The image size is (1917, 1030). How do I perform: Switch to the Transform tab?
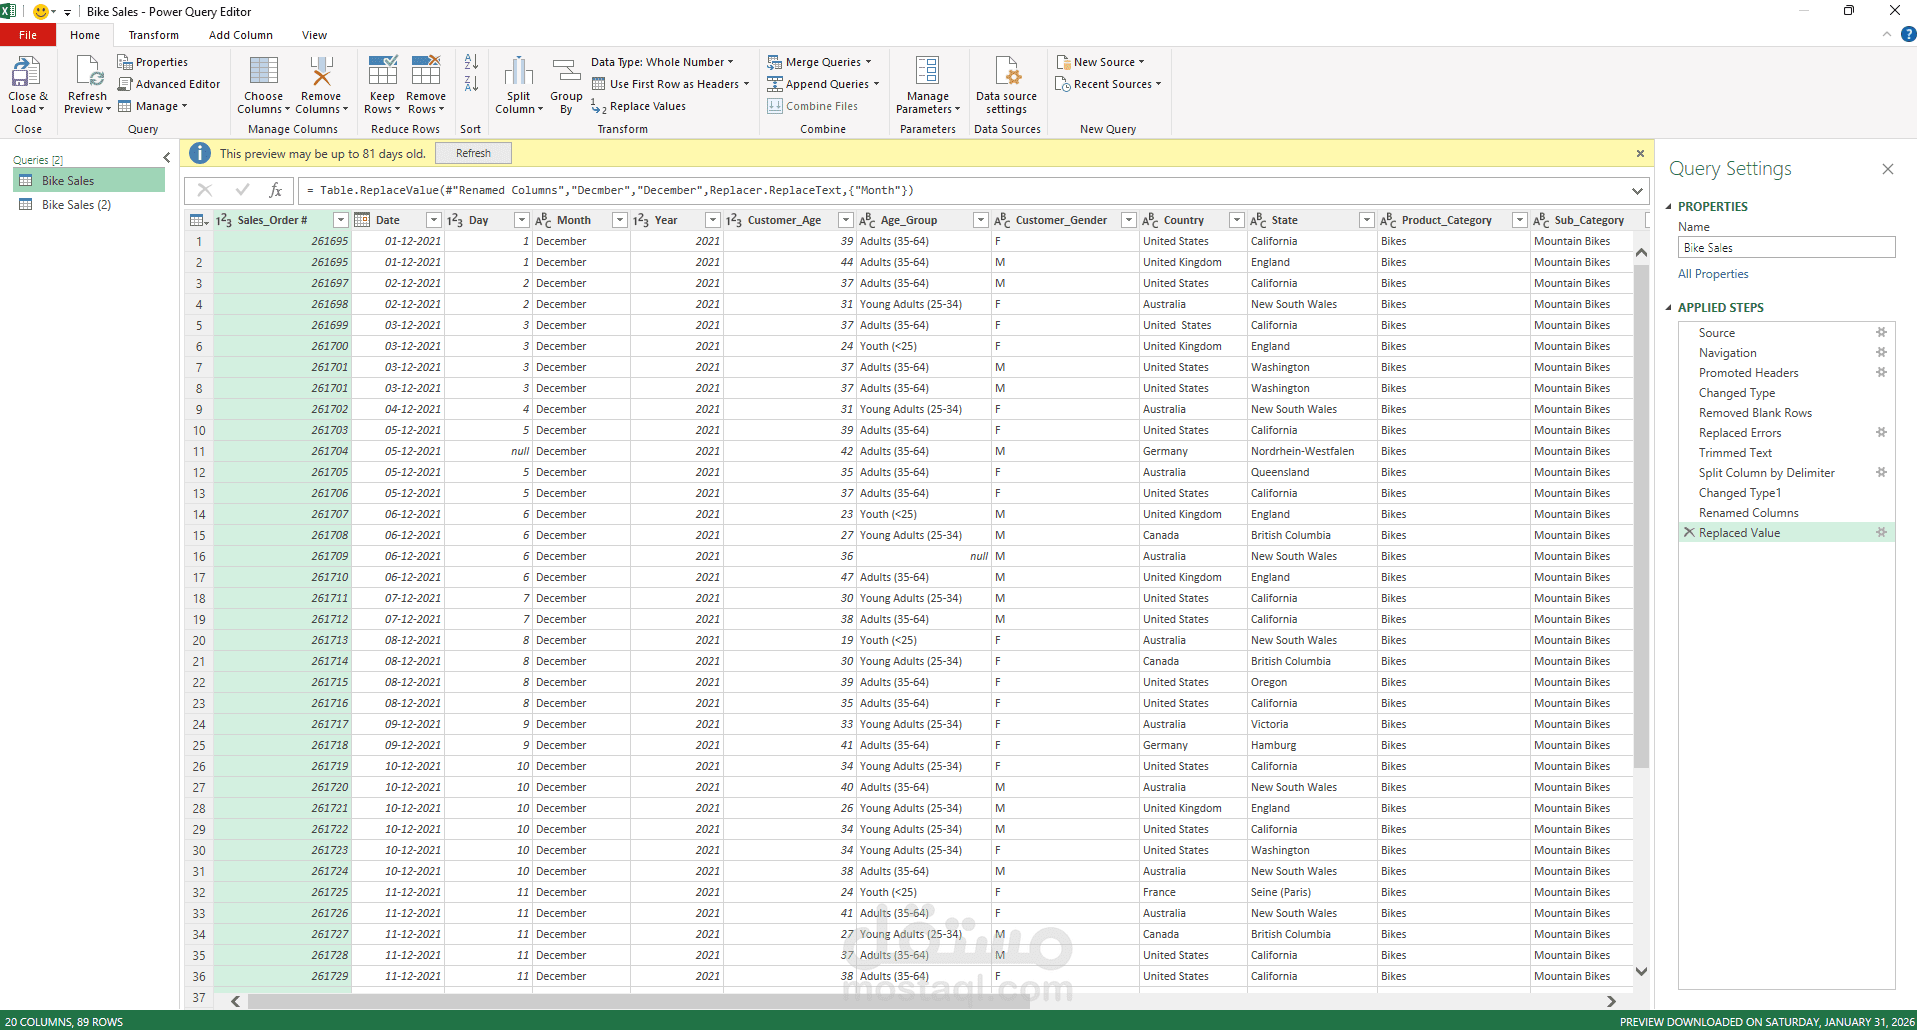coord(153,35)
